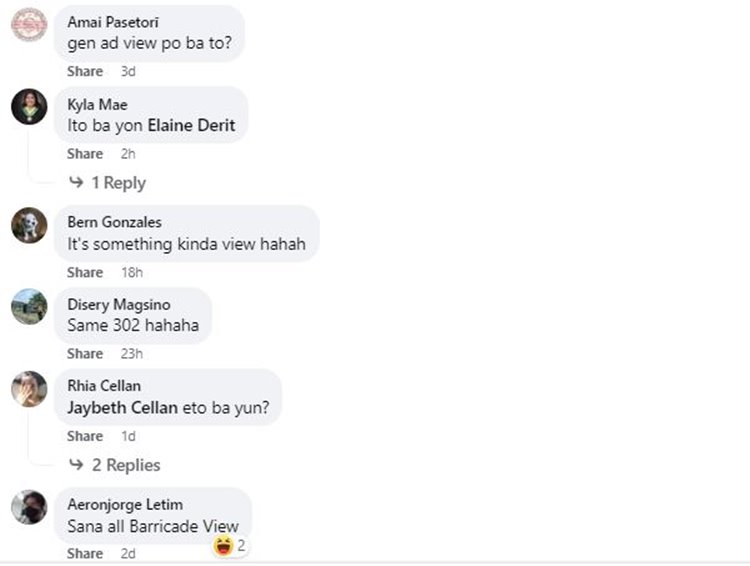The height and width of the screenshot is (566, 750).
Task: Open Bern Gonzales's profile avatar
Action: [29, 225]
